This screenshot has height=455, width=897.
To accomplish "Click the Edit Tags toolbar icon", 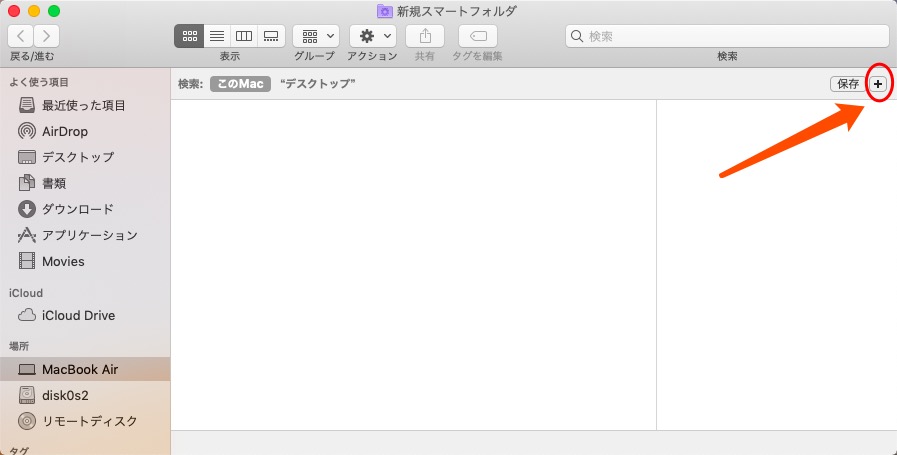I will [478, 36].
